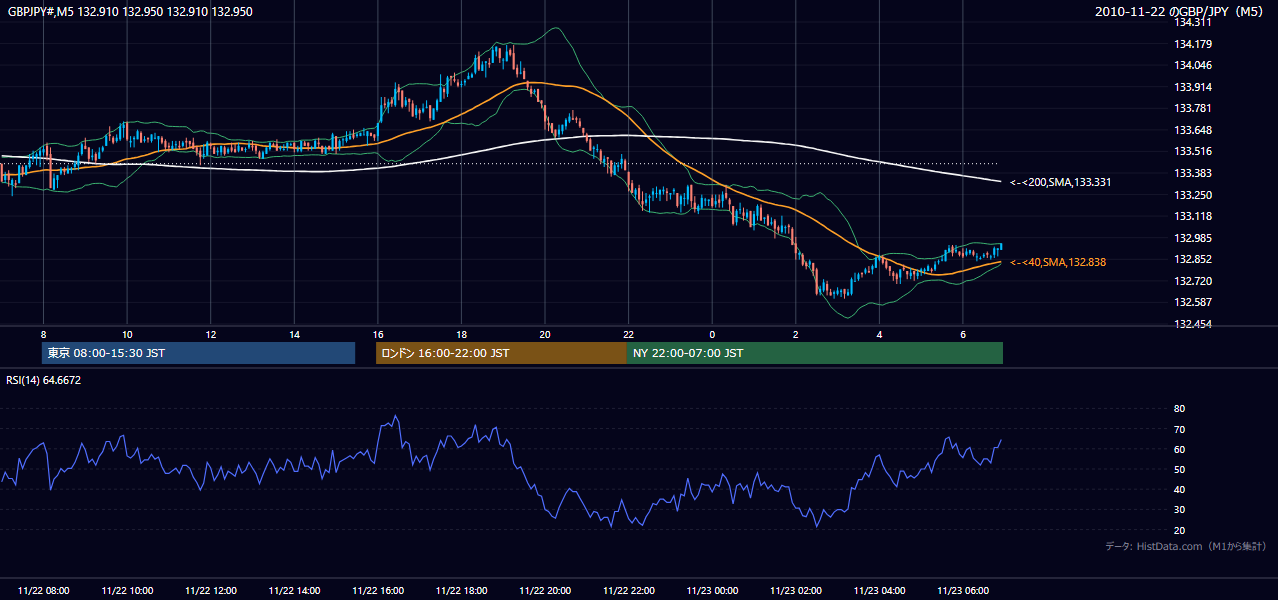Screen dimensions: 1278x600
Task: Click the 11/23 02:00 date label
Action: pos(795,591)
